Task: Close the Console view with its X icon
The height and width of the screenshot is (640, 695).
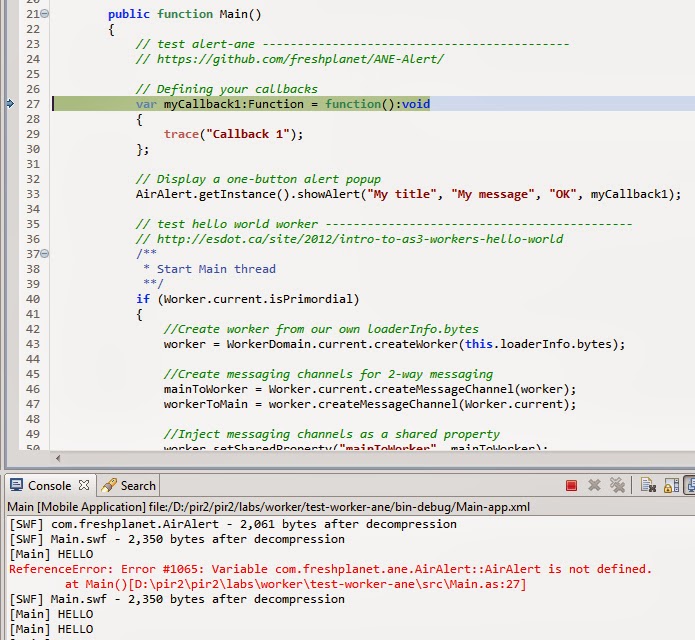Action: (83, 485)
